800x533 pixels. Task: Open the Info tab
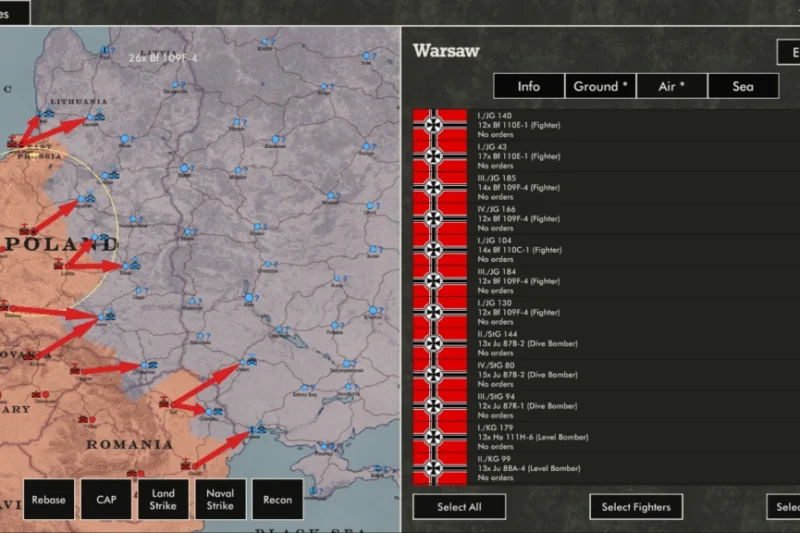529,87
